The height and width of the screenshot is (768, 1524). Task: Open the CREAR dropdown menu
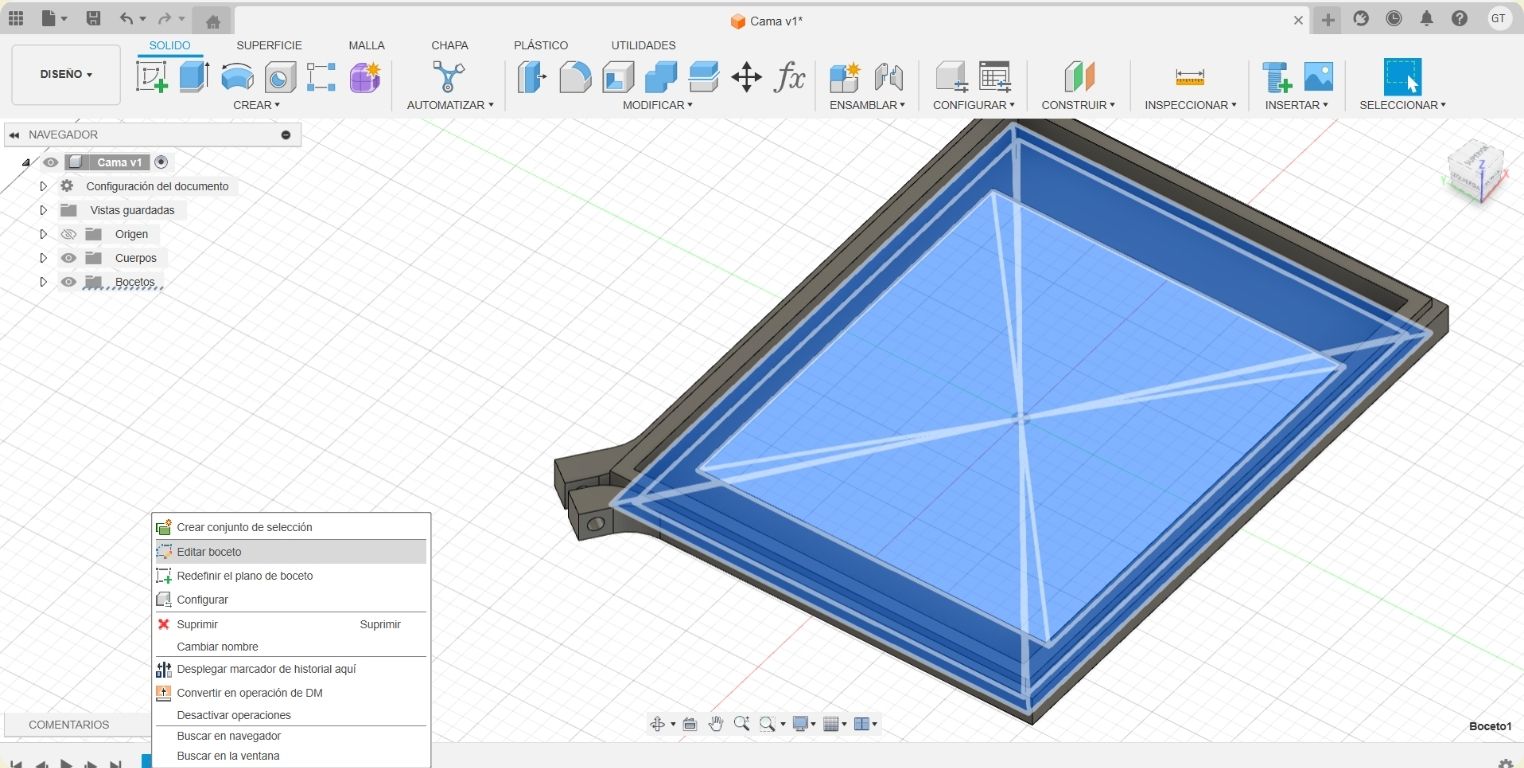click(256, 105)
